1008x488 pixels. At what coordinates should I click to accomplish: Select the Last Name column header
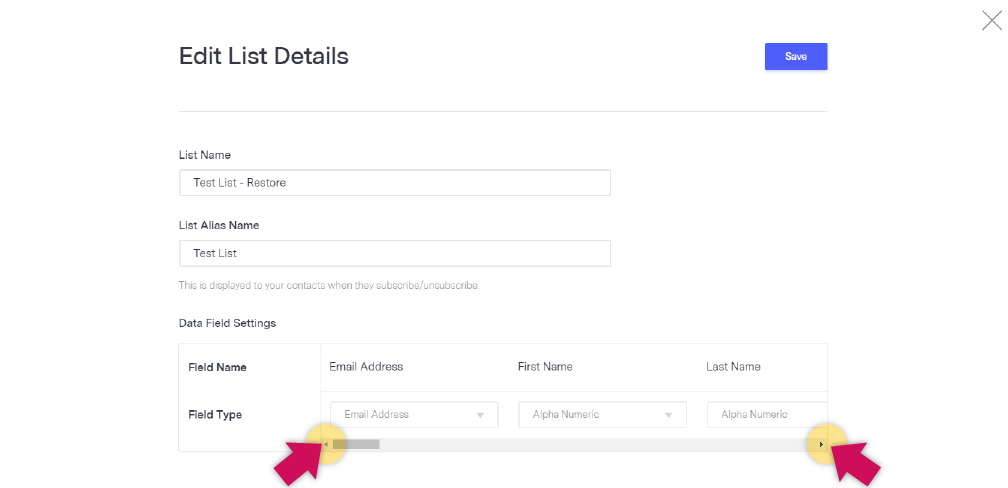click(x=733, y=367)
